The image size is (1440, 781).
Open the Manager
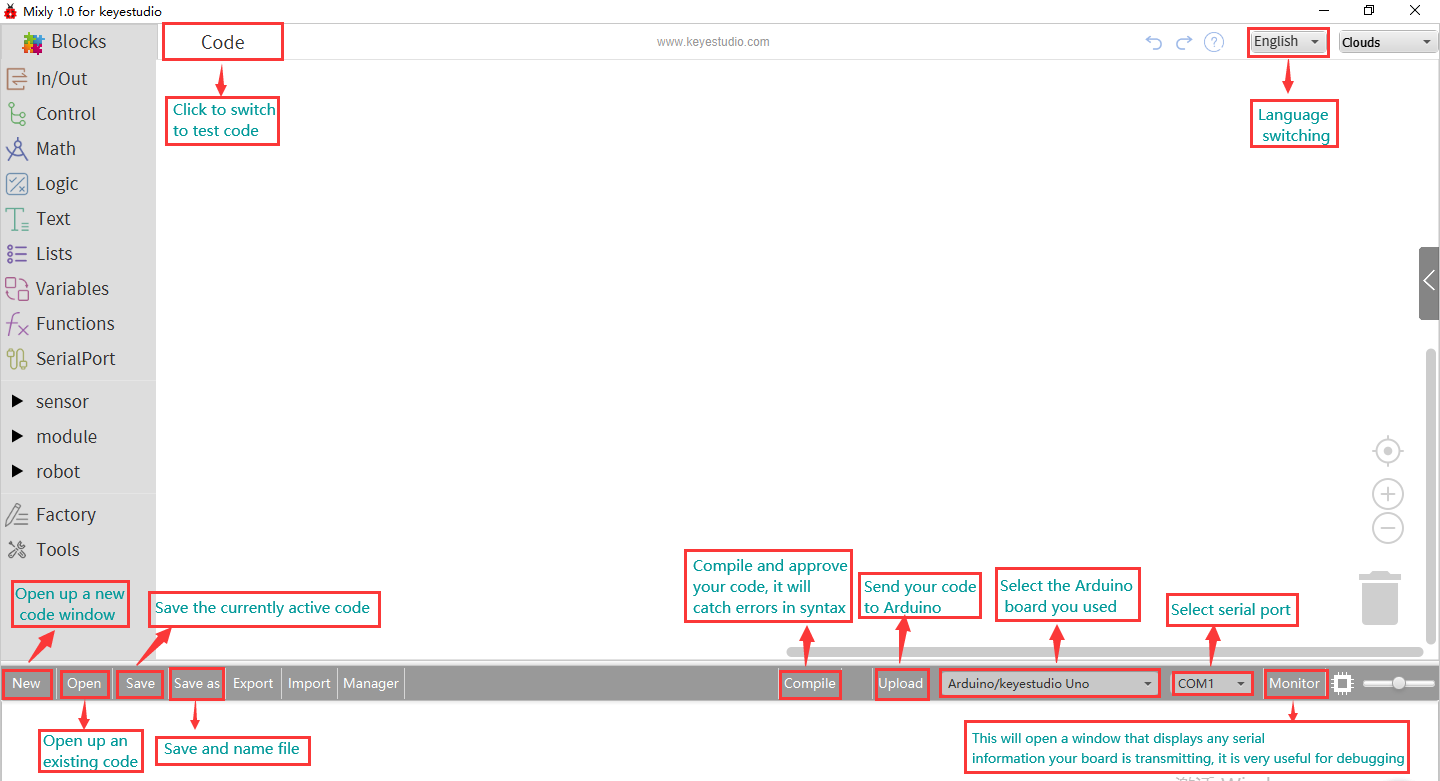click(371, 684)
